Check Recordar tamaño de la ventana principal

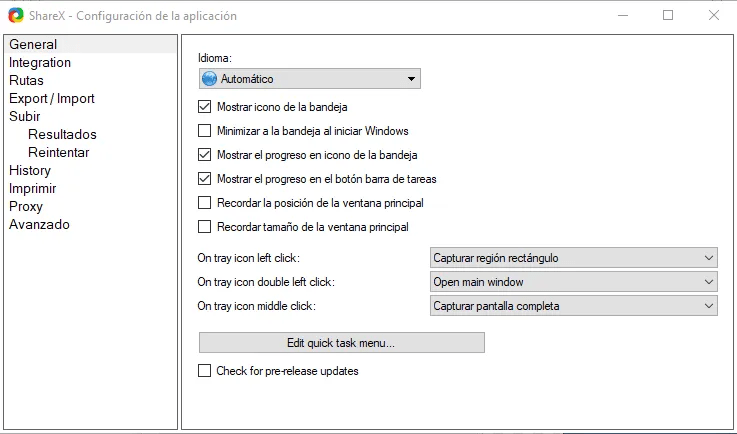[x=205, y=227]
